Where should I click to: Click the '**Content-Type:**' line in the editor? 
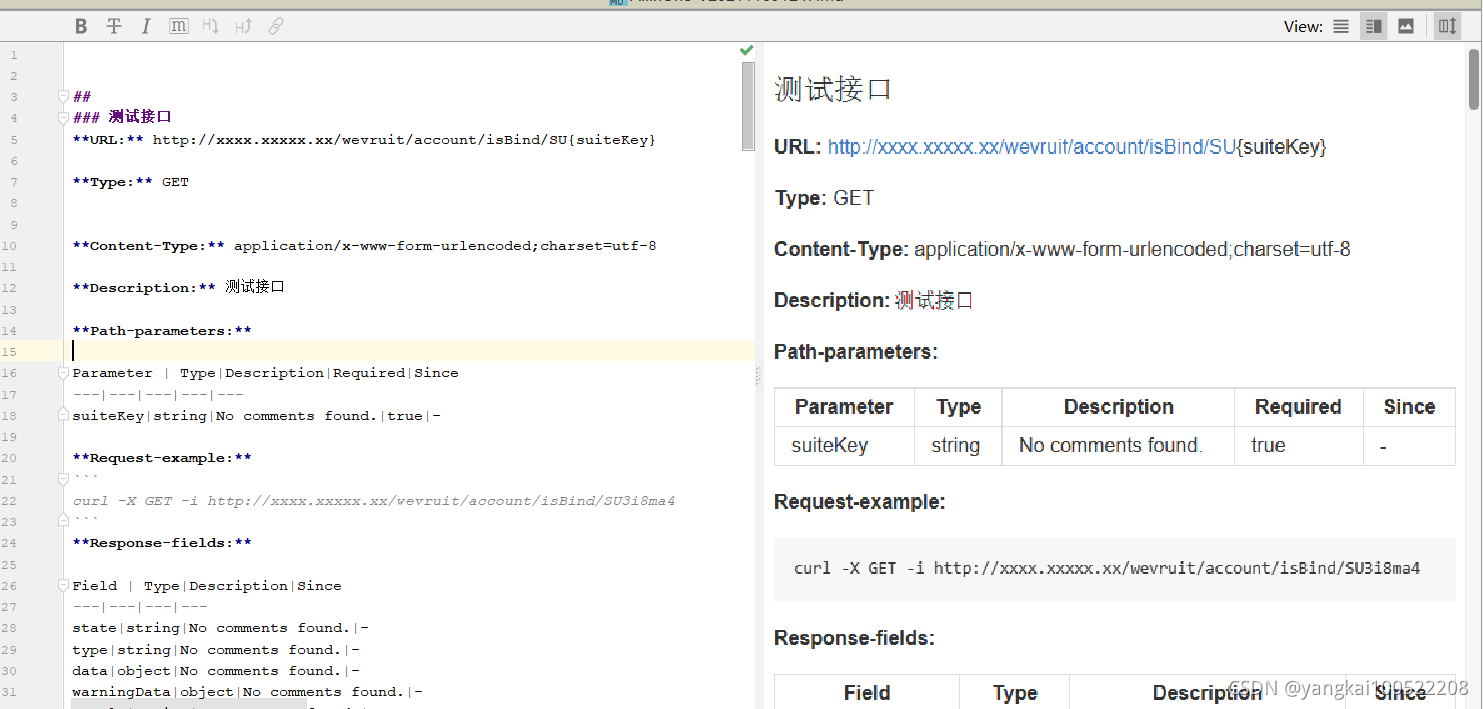coord(364,246)
